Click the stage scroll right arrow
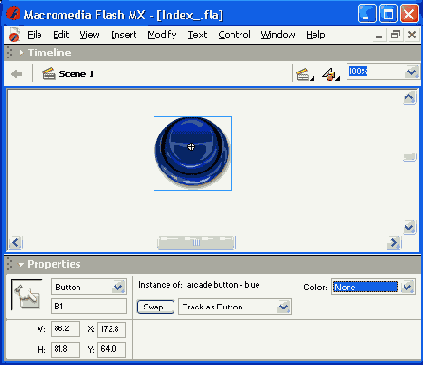The width and height of the screenshot is (423, 365). (394, 243)
